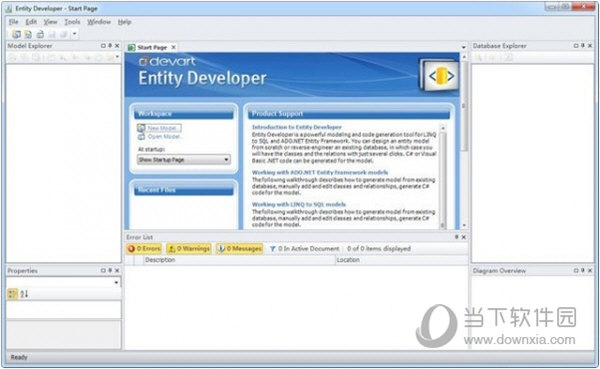Close the Diagram Overview panel
The height and width of the screenshot is (369, 600).
coord(590,270)
